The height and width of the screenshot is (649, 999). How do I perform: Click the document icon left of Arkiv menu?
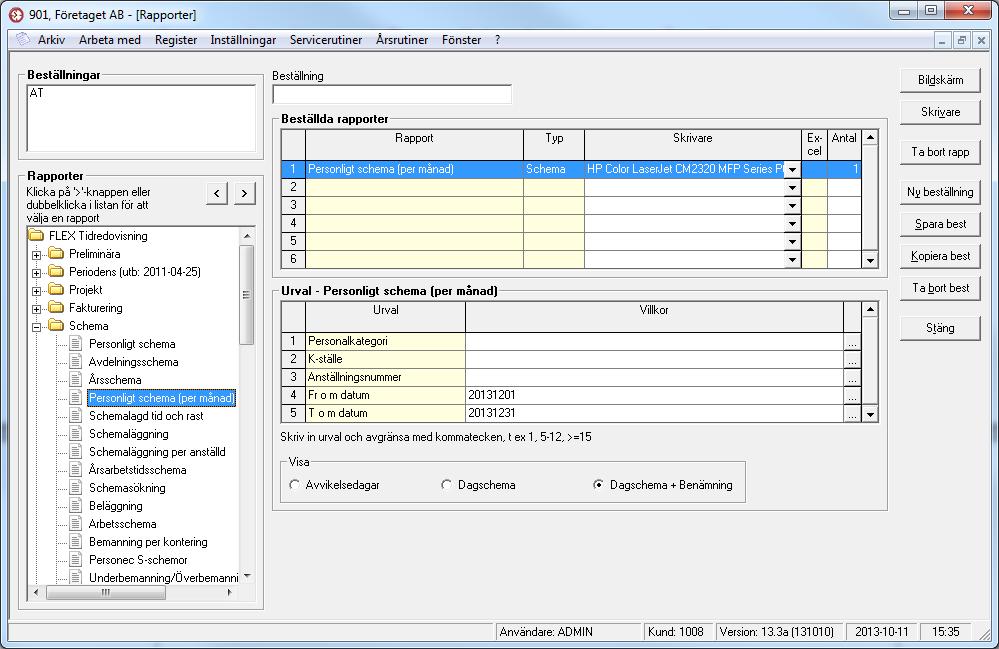pos(23,39)
